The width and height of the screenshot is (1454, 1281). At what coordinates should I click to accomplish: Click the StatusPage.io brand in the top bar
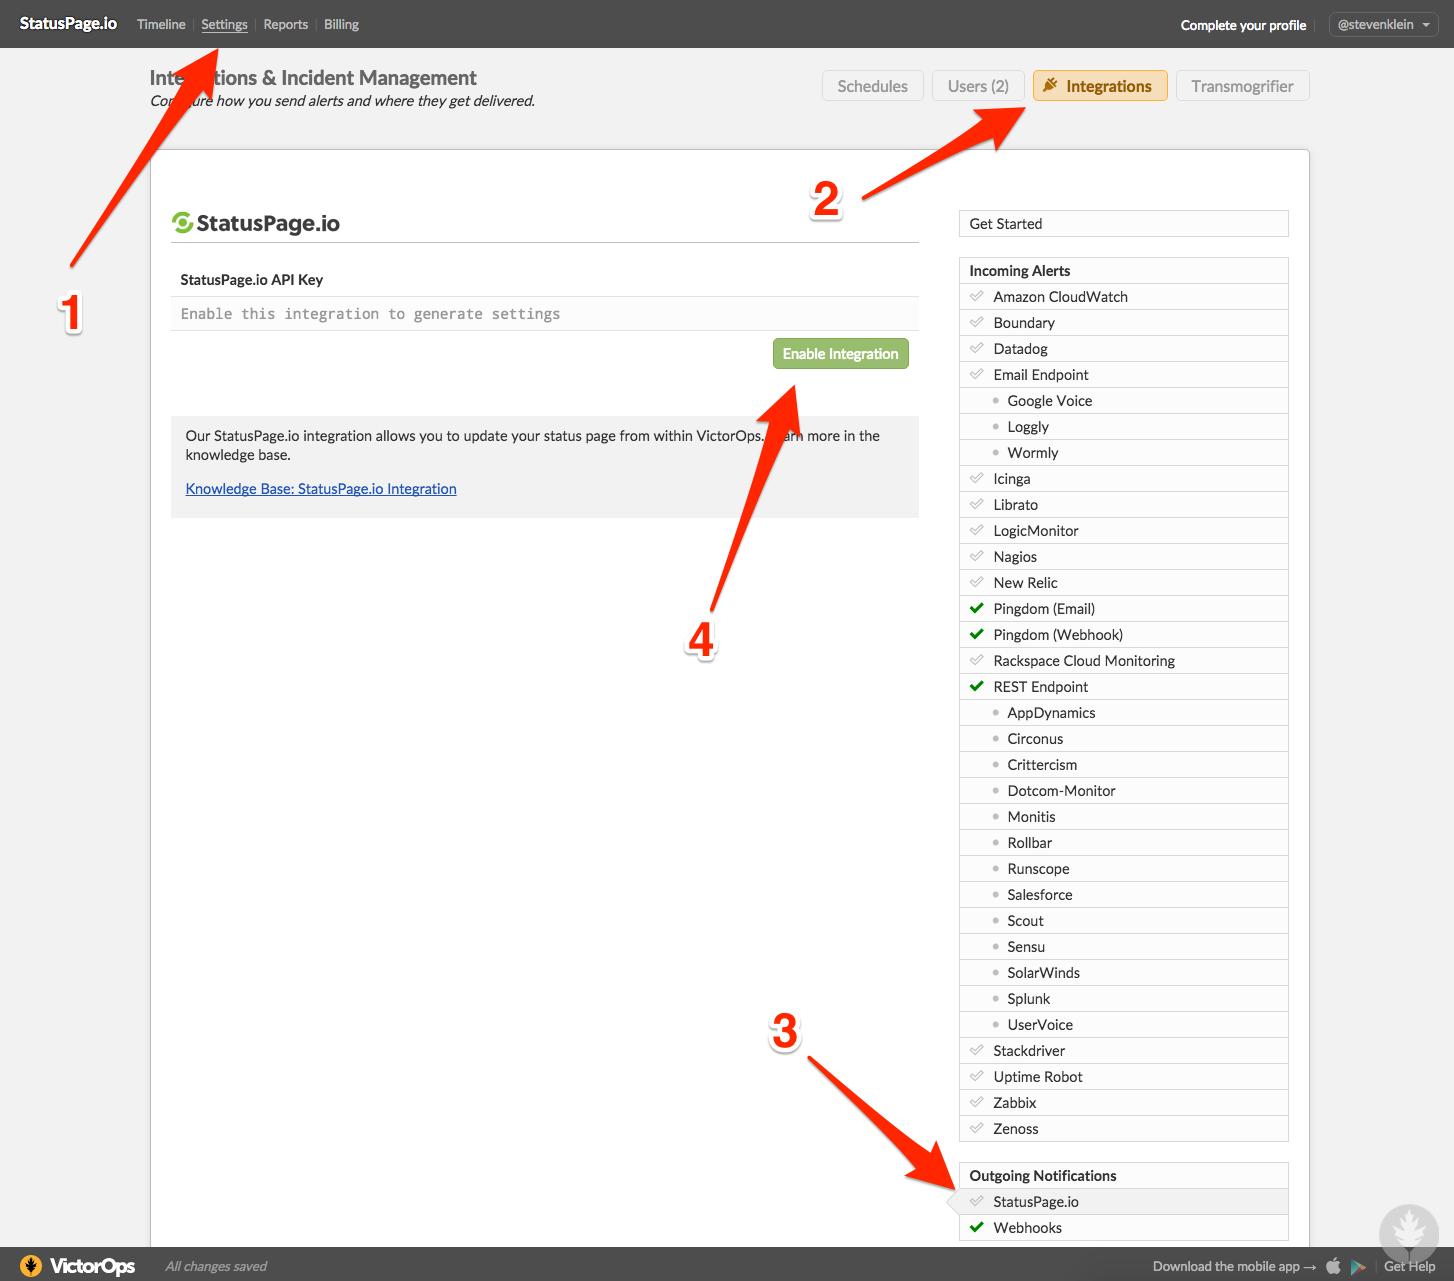[x=68, y=23]
